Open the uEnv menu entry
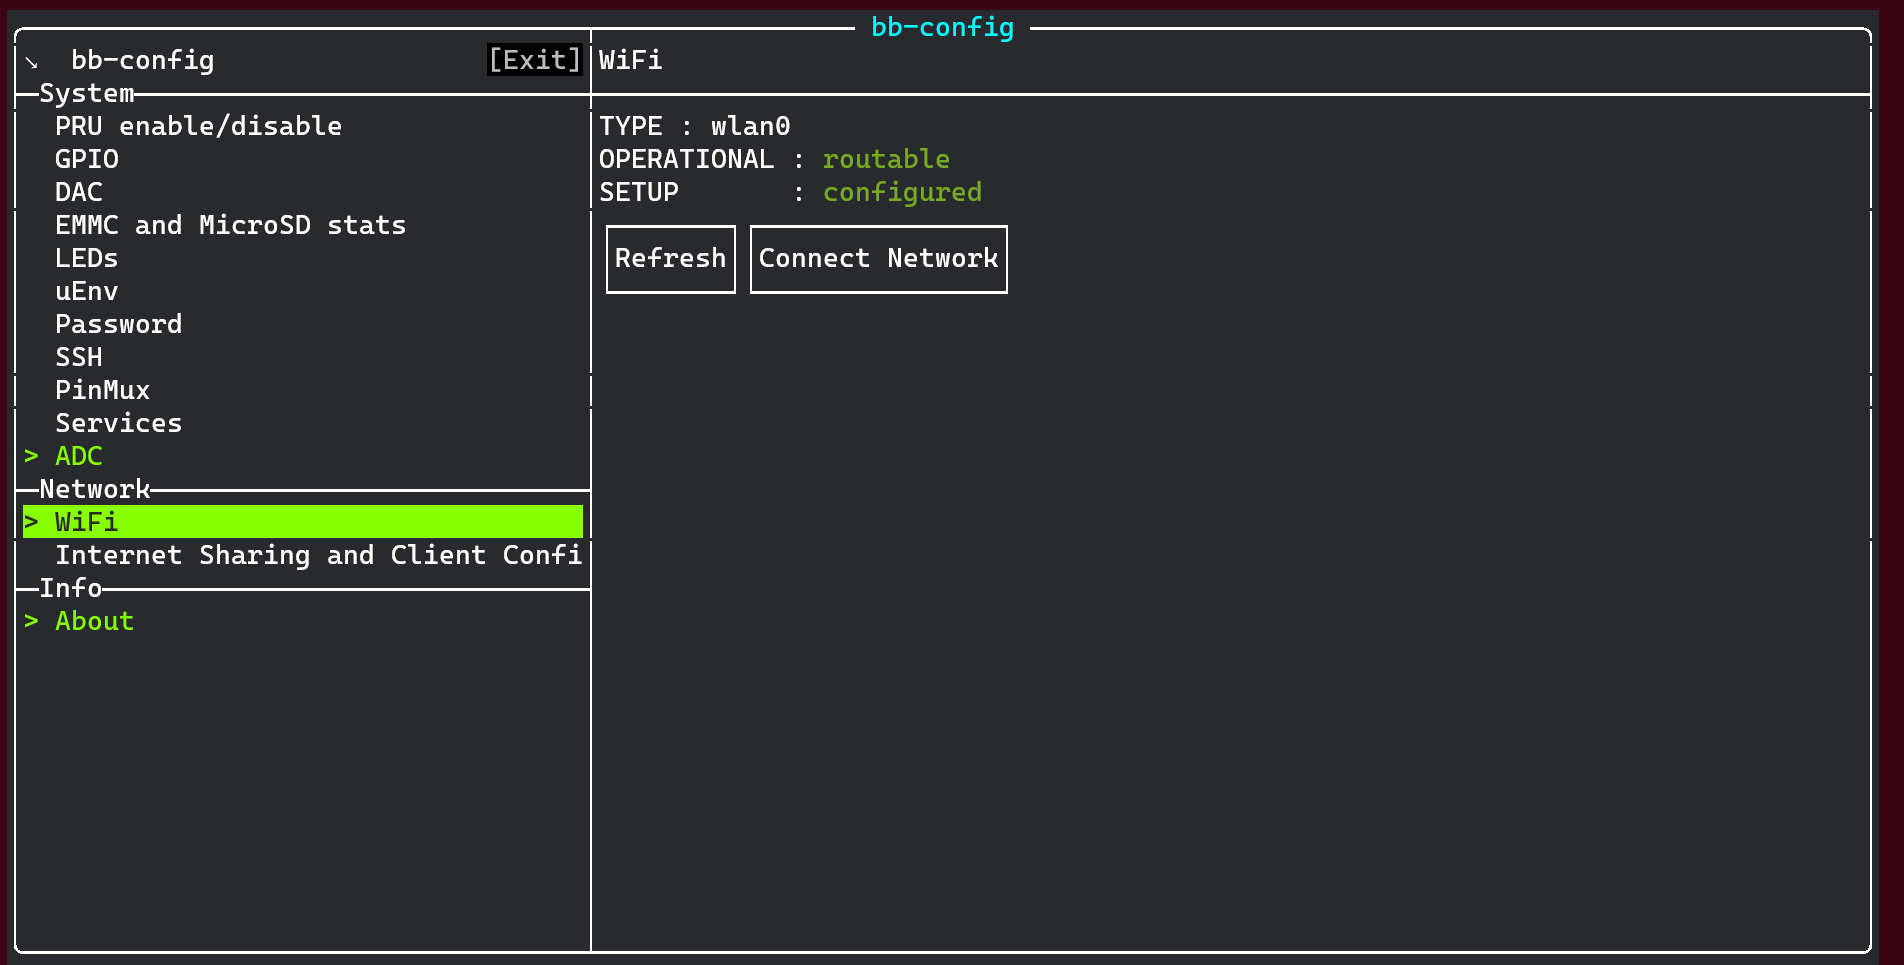 (87, 291)
